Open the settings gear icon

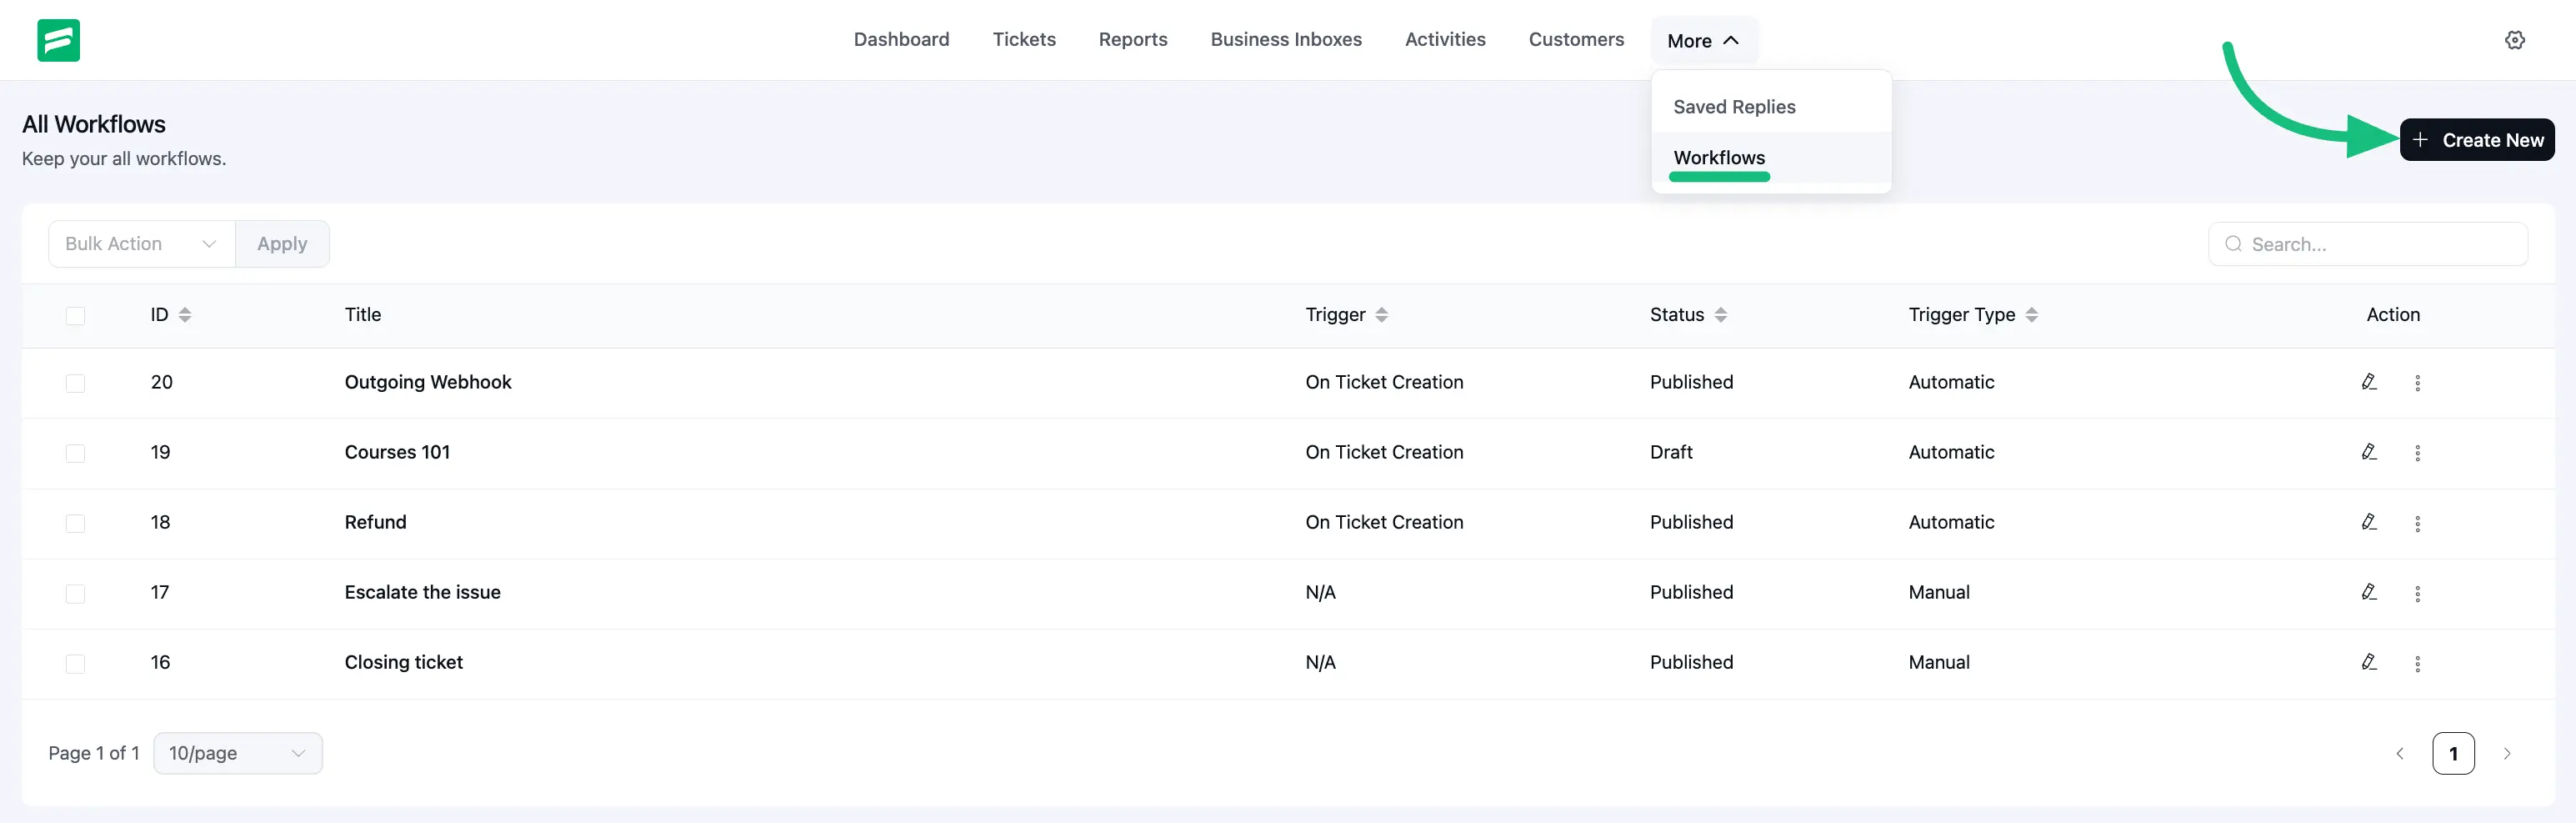pos(2516,40)
